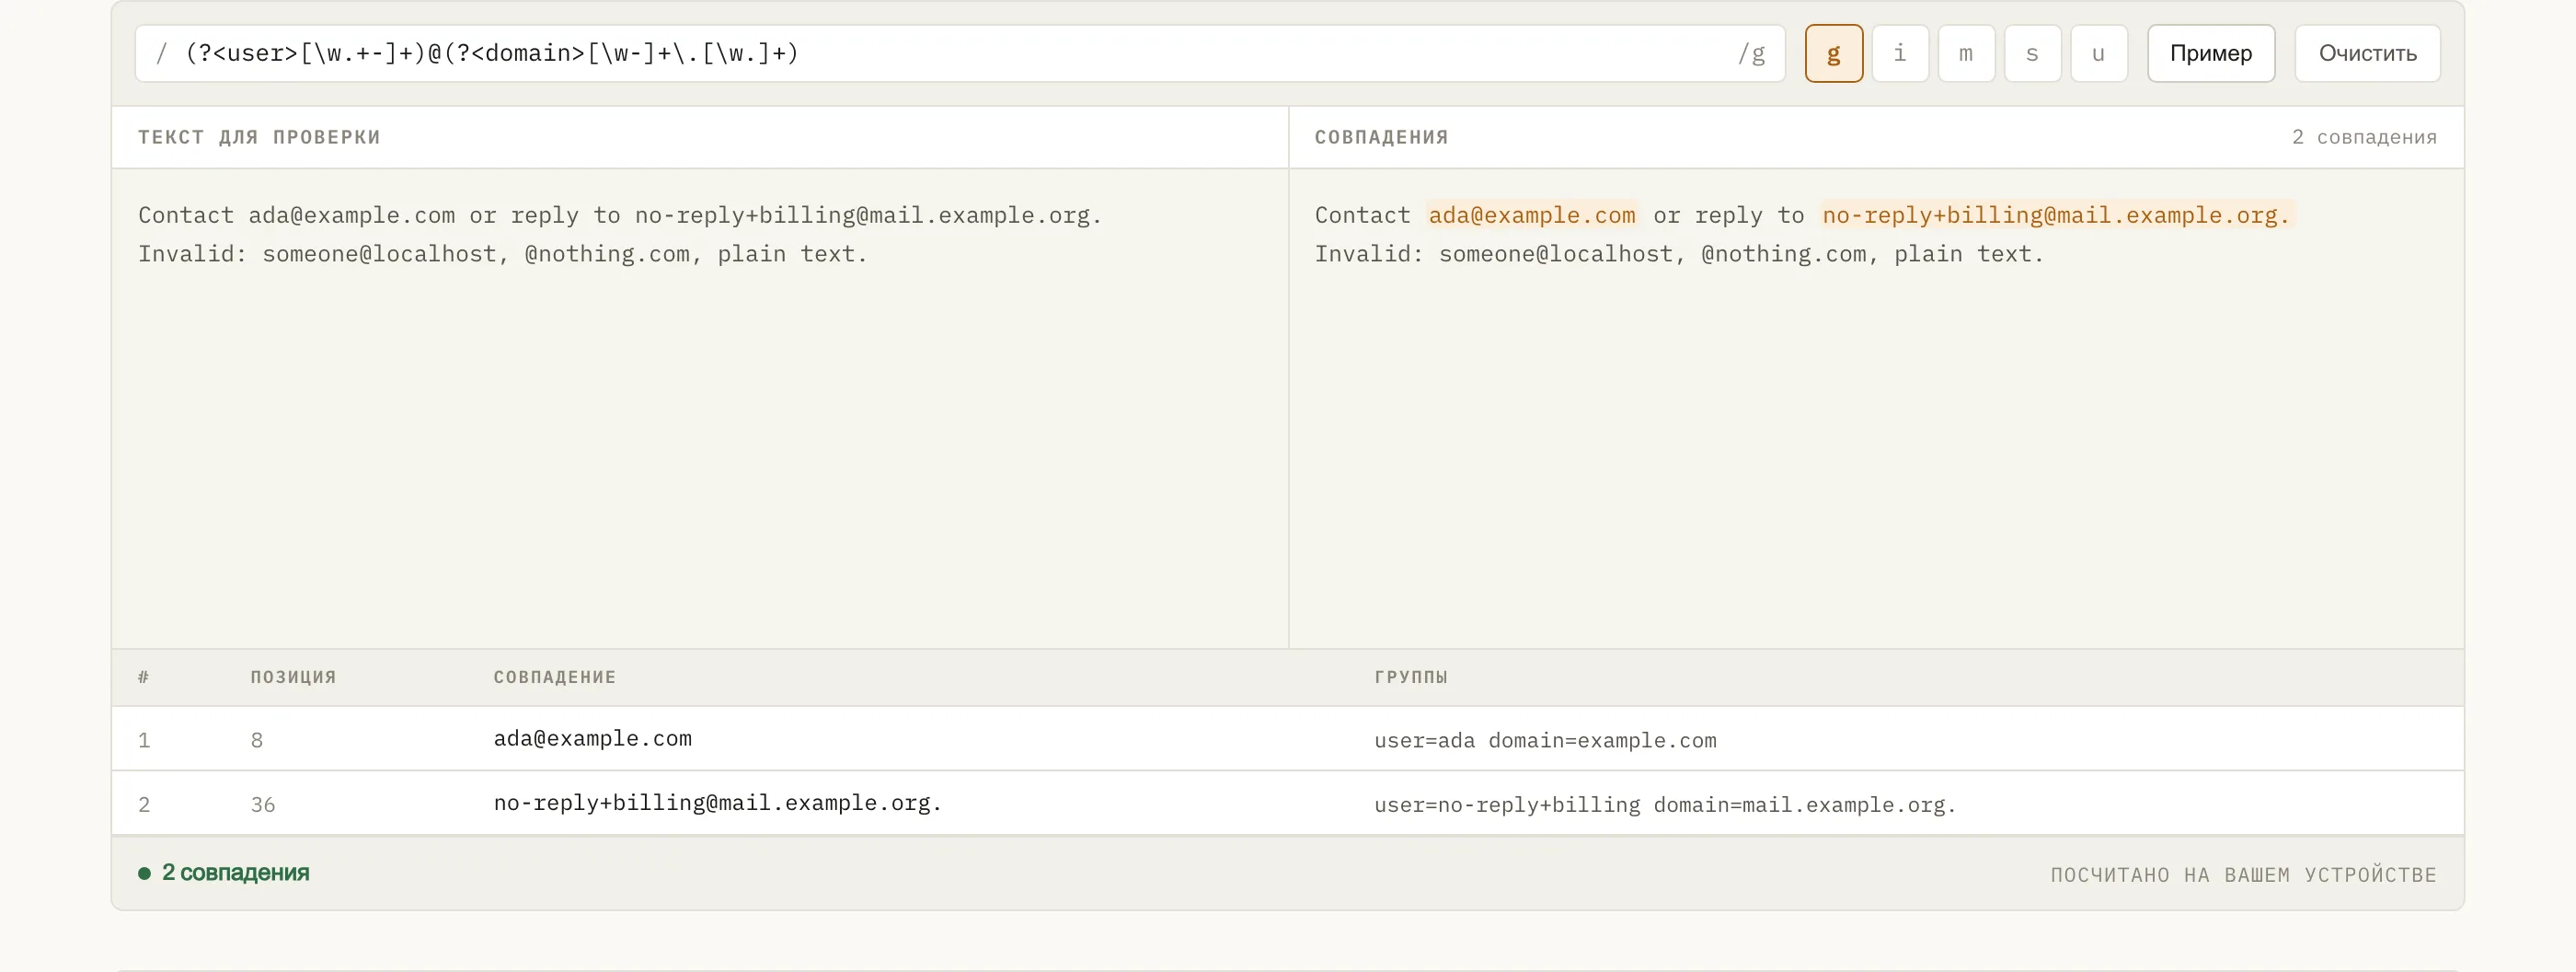Image resolution: width=2576 pixels, height=972 pixels.
Task: Click groups cell 'user=no-reply+billing domain=mail.example.org.'
Action: pos(1664,804)
